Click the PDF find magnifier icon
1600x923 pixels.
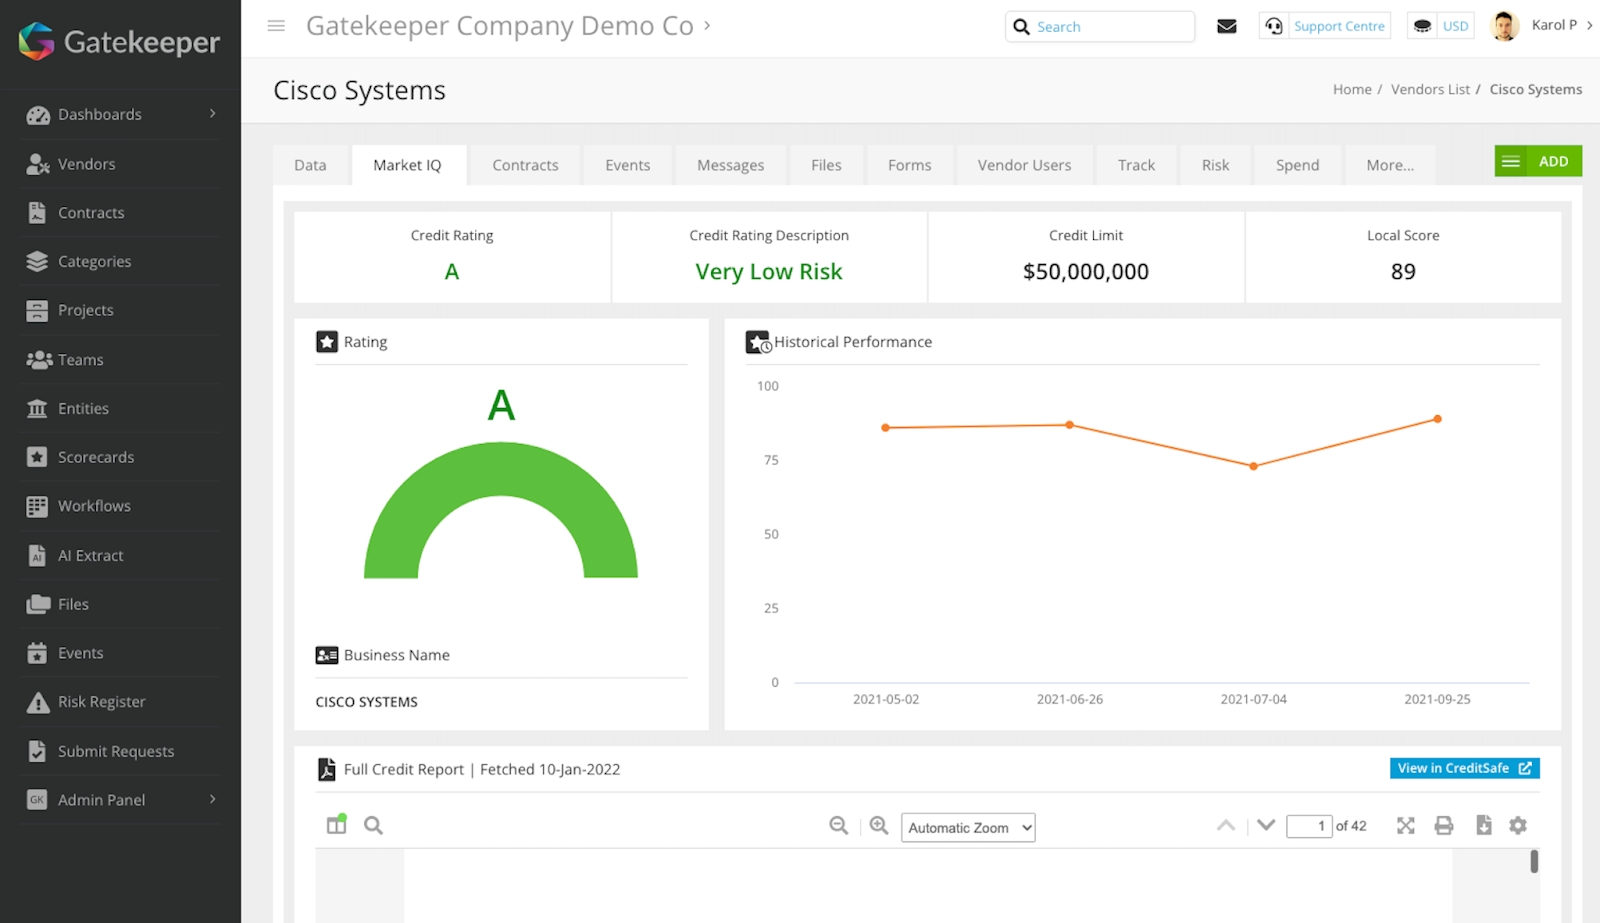tap(373, 825)
